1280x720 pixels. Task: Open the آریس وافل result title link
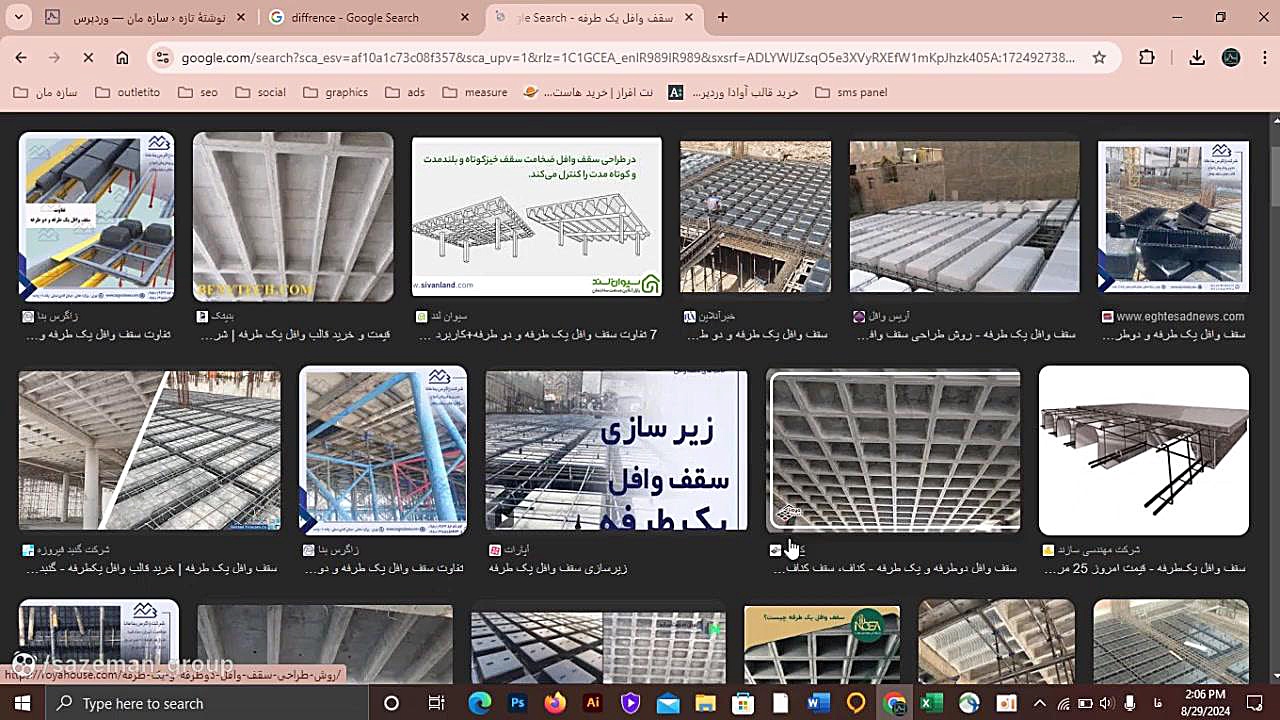tap(966, 335)
